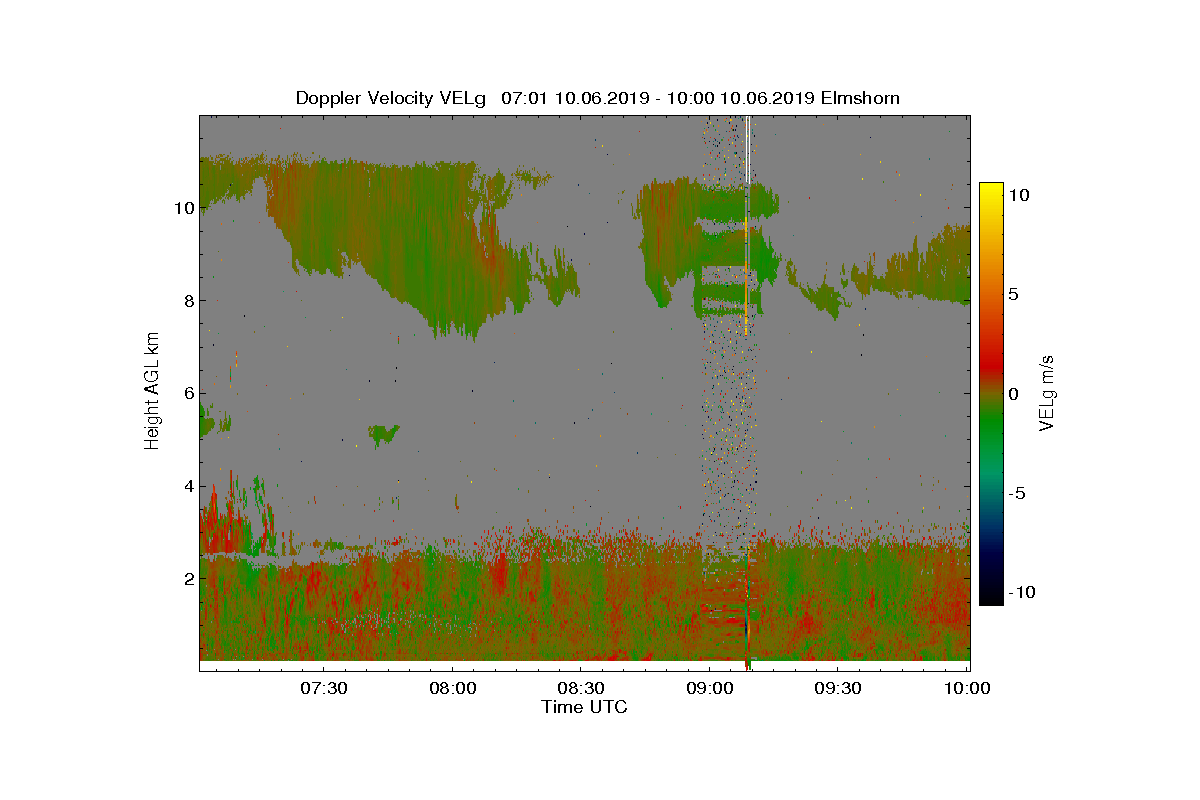Click the '09:30' time tick label

click(x=838, y=688)
